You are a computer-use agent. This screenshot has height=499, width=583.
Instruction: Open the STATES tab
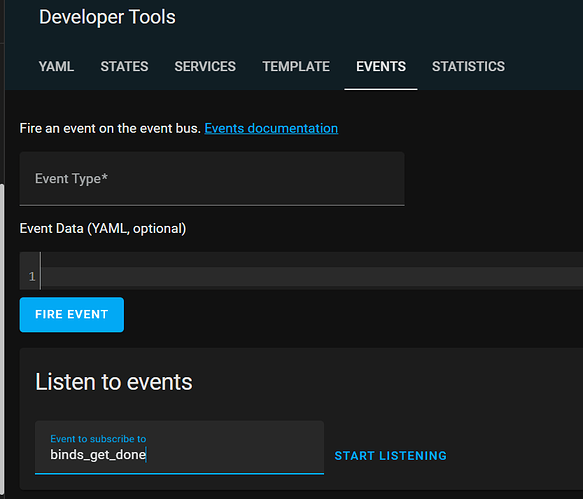coord(124,67)
